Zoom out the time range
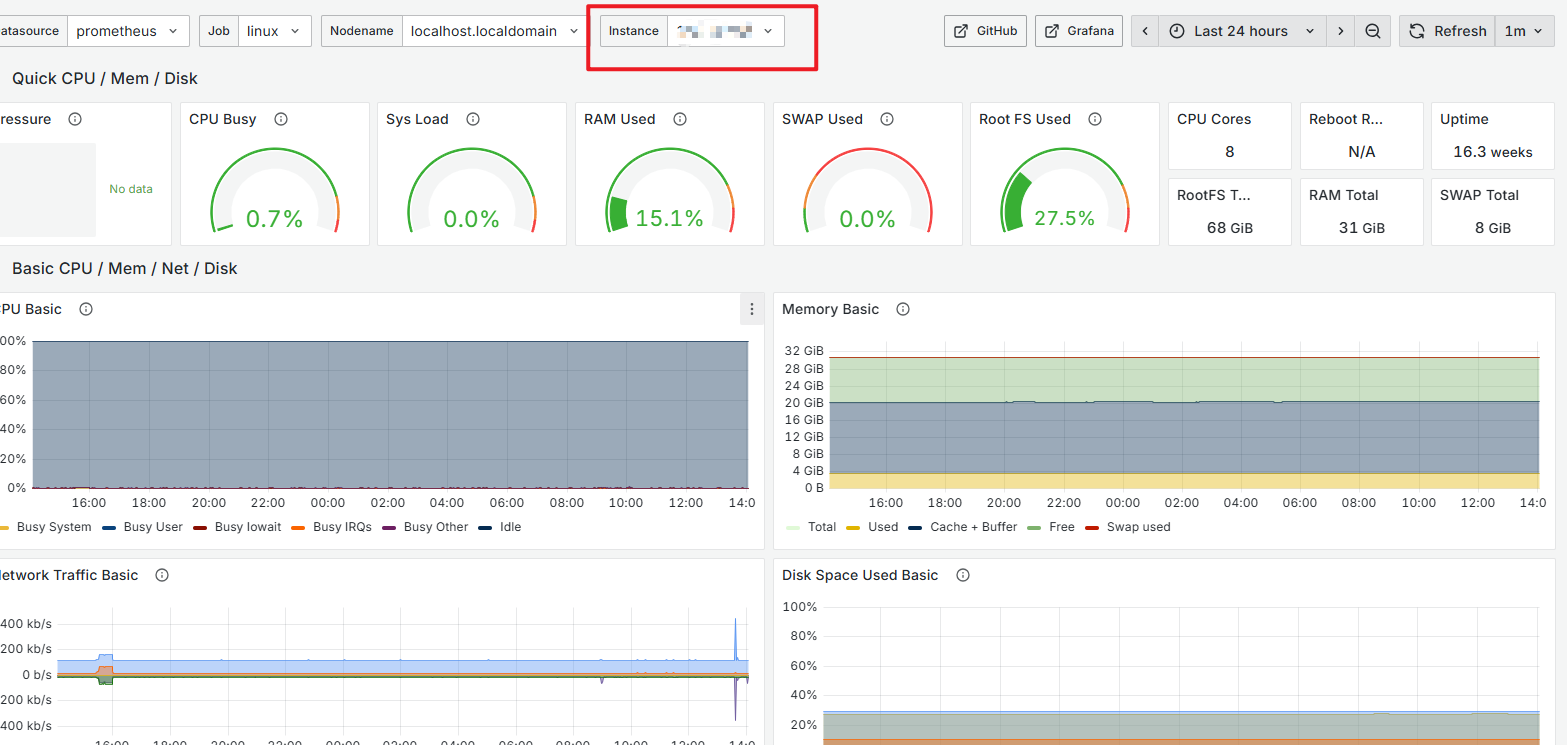The image size is (1567, 745). [x=1374, y=31]
